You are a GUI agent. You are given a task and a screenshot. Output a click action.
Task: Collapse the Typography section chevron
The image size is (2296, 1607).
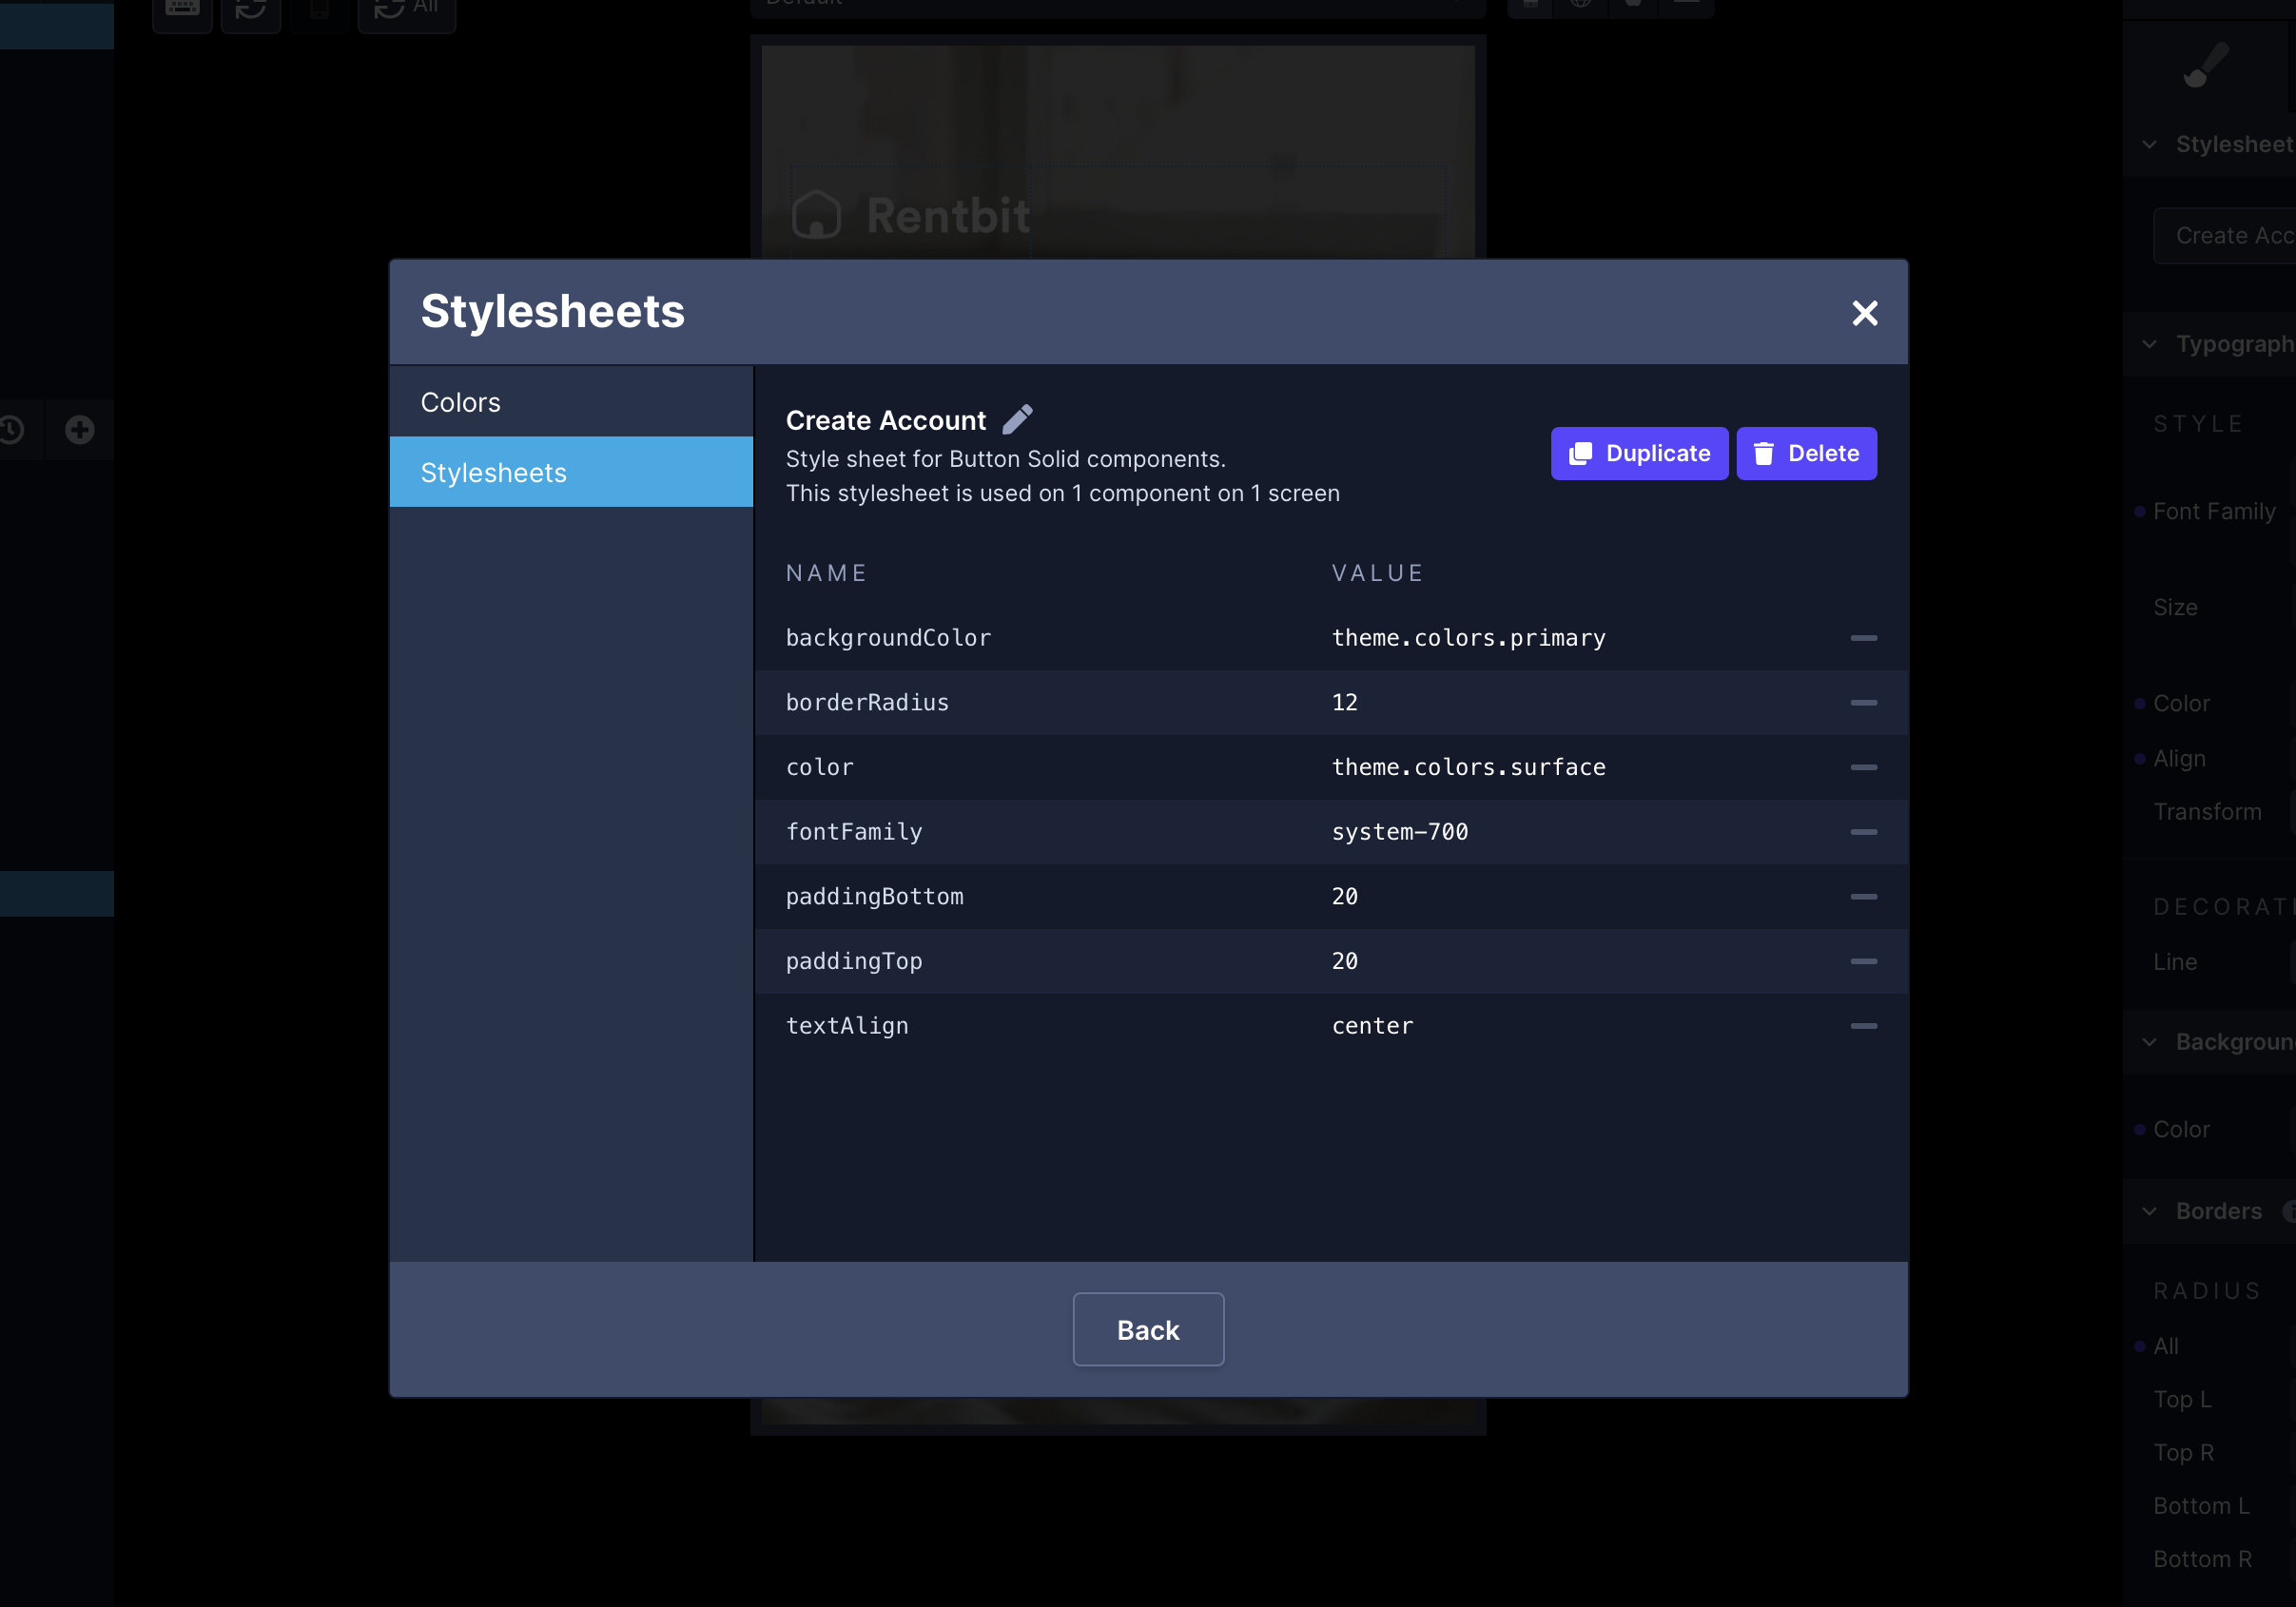click(x=2149, y=344)
